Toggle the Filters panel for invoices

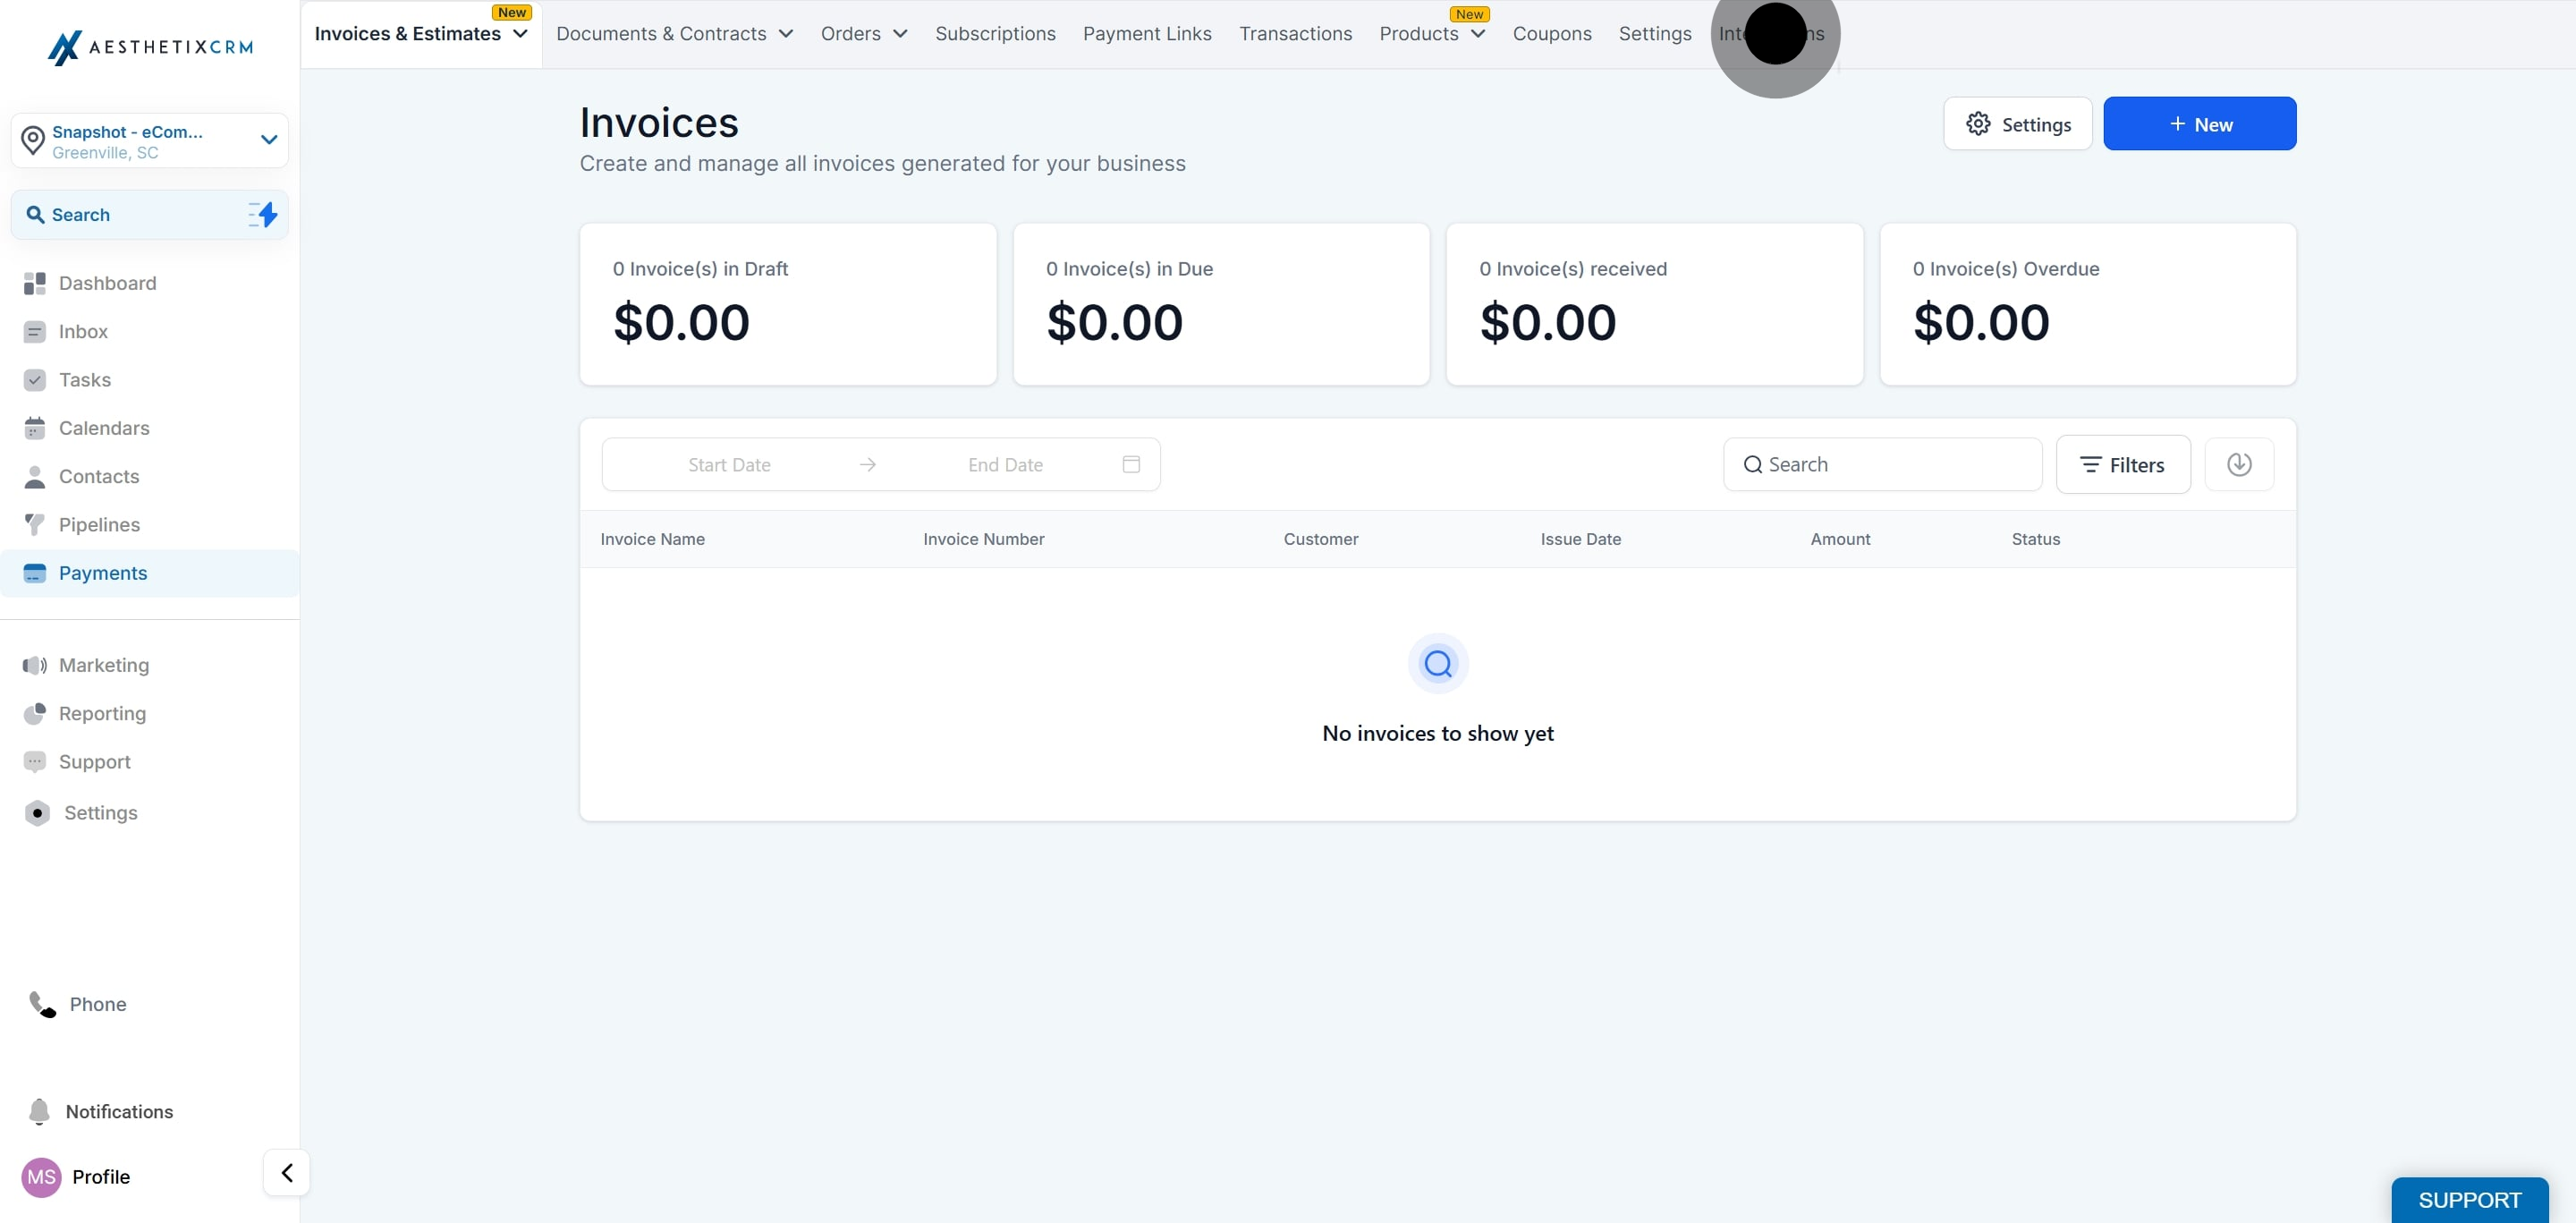coord(2123,464)
